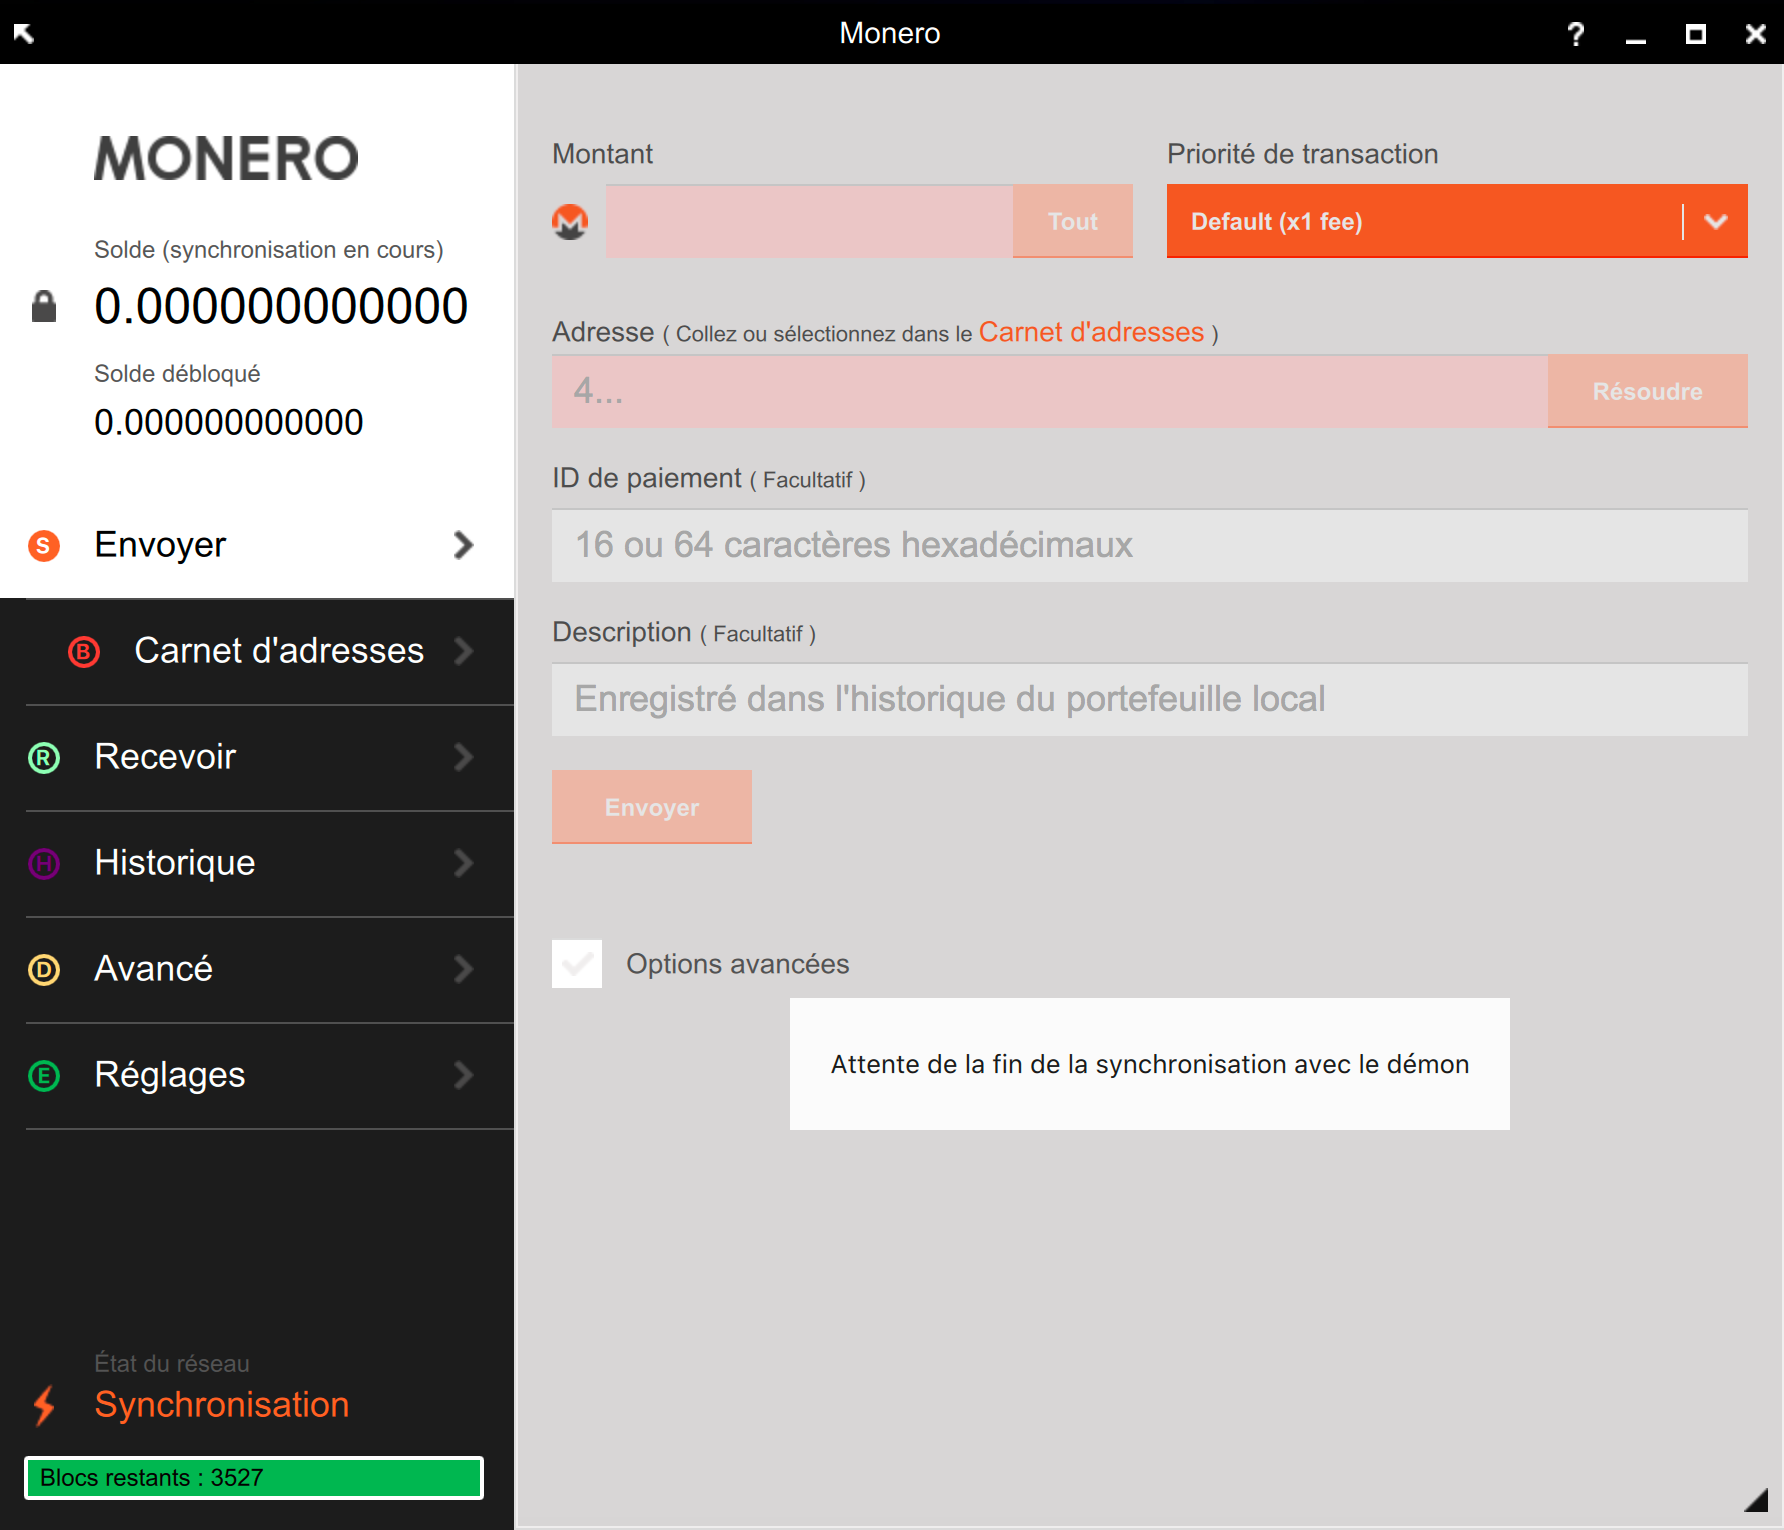Maximize the Monero window
Screen dimensions: 1784x1530
tap(1696, 35)
